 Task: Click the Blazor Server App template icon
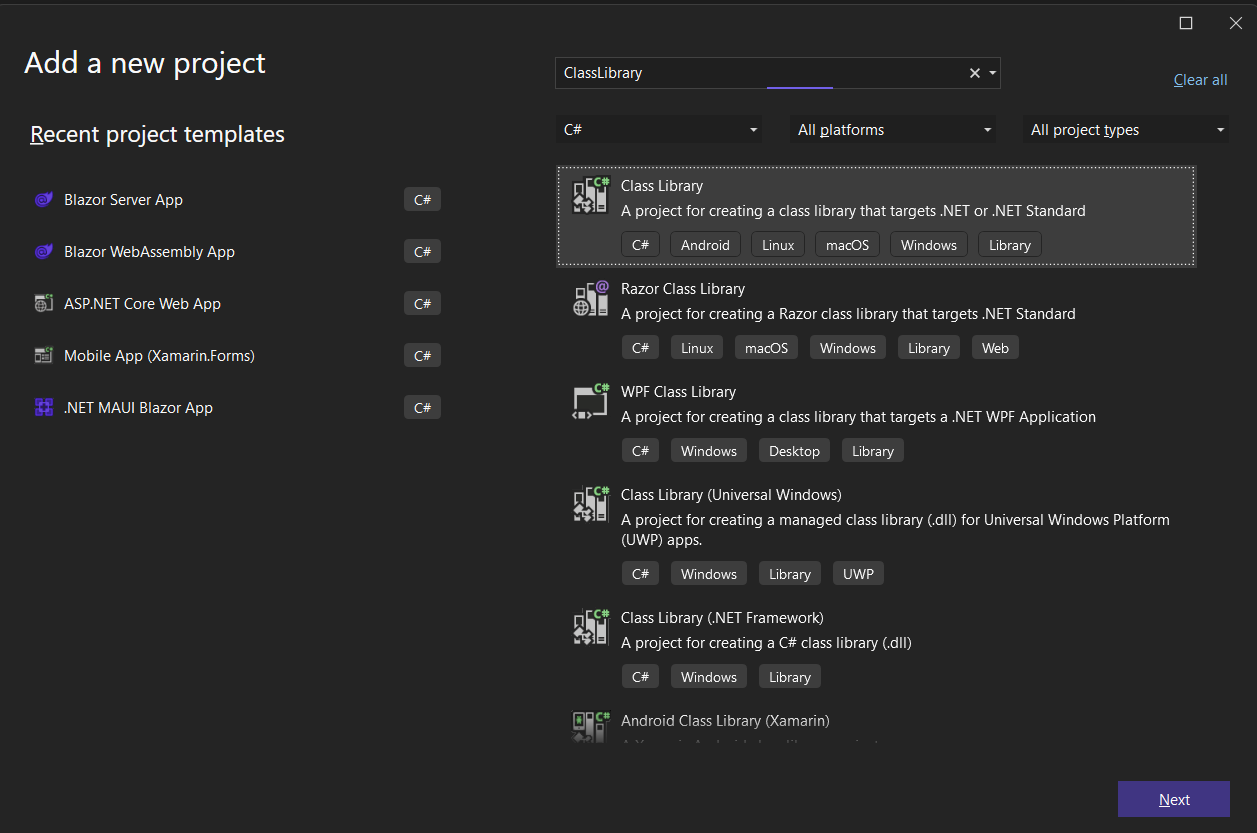pos(43,200)
